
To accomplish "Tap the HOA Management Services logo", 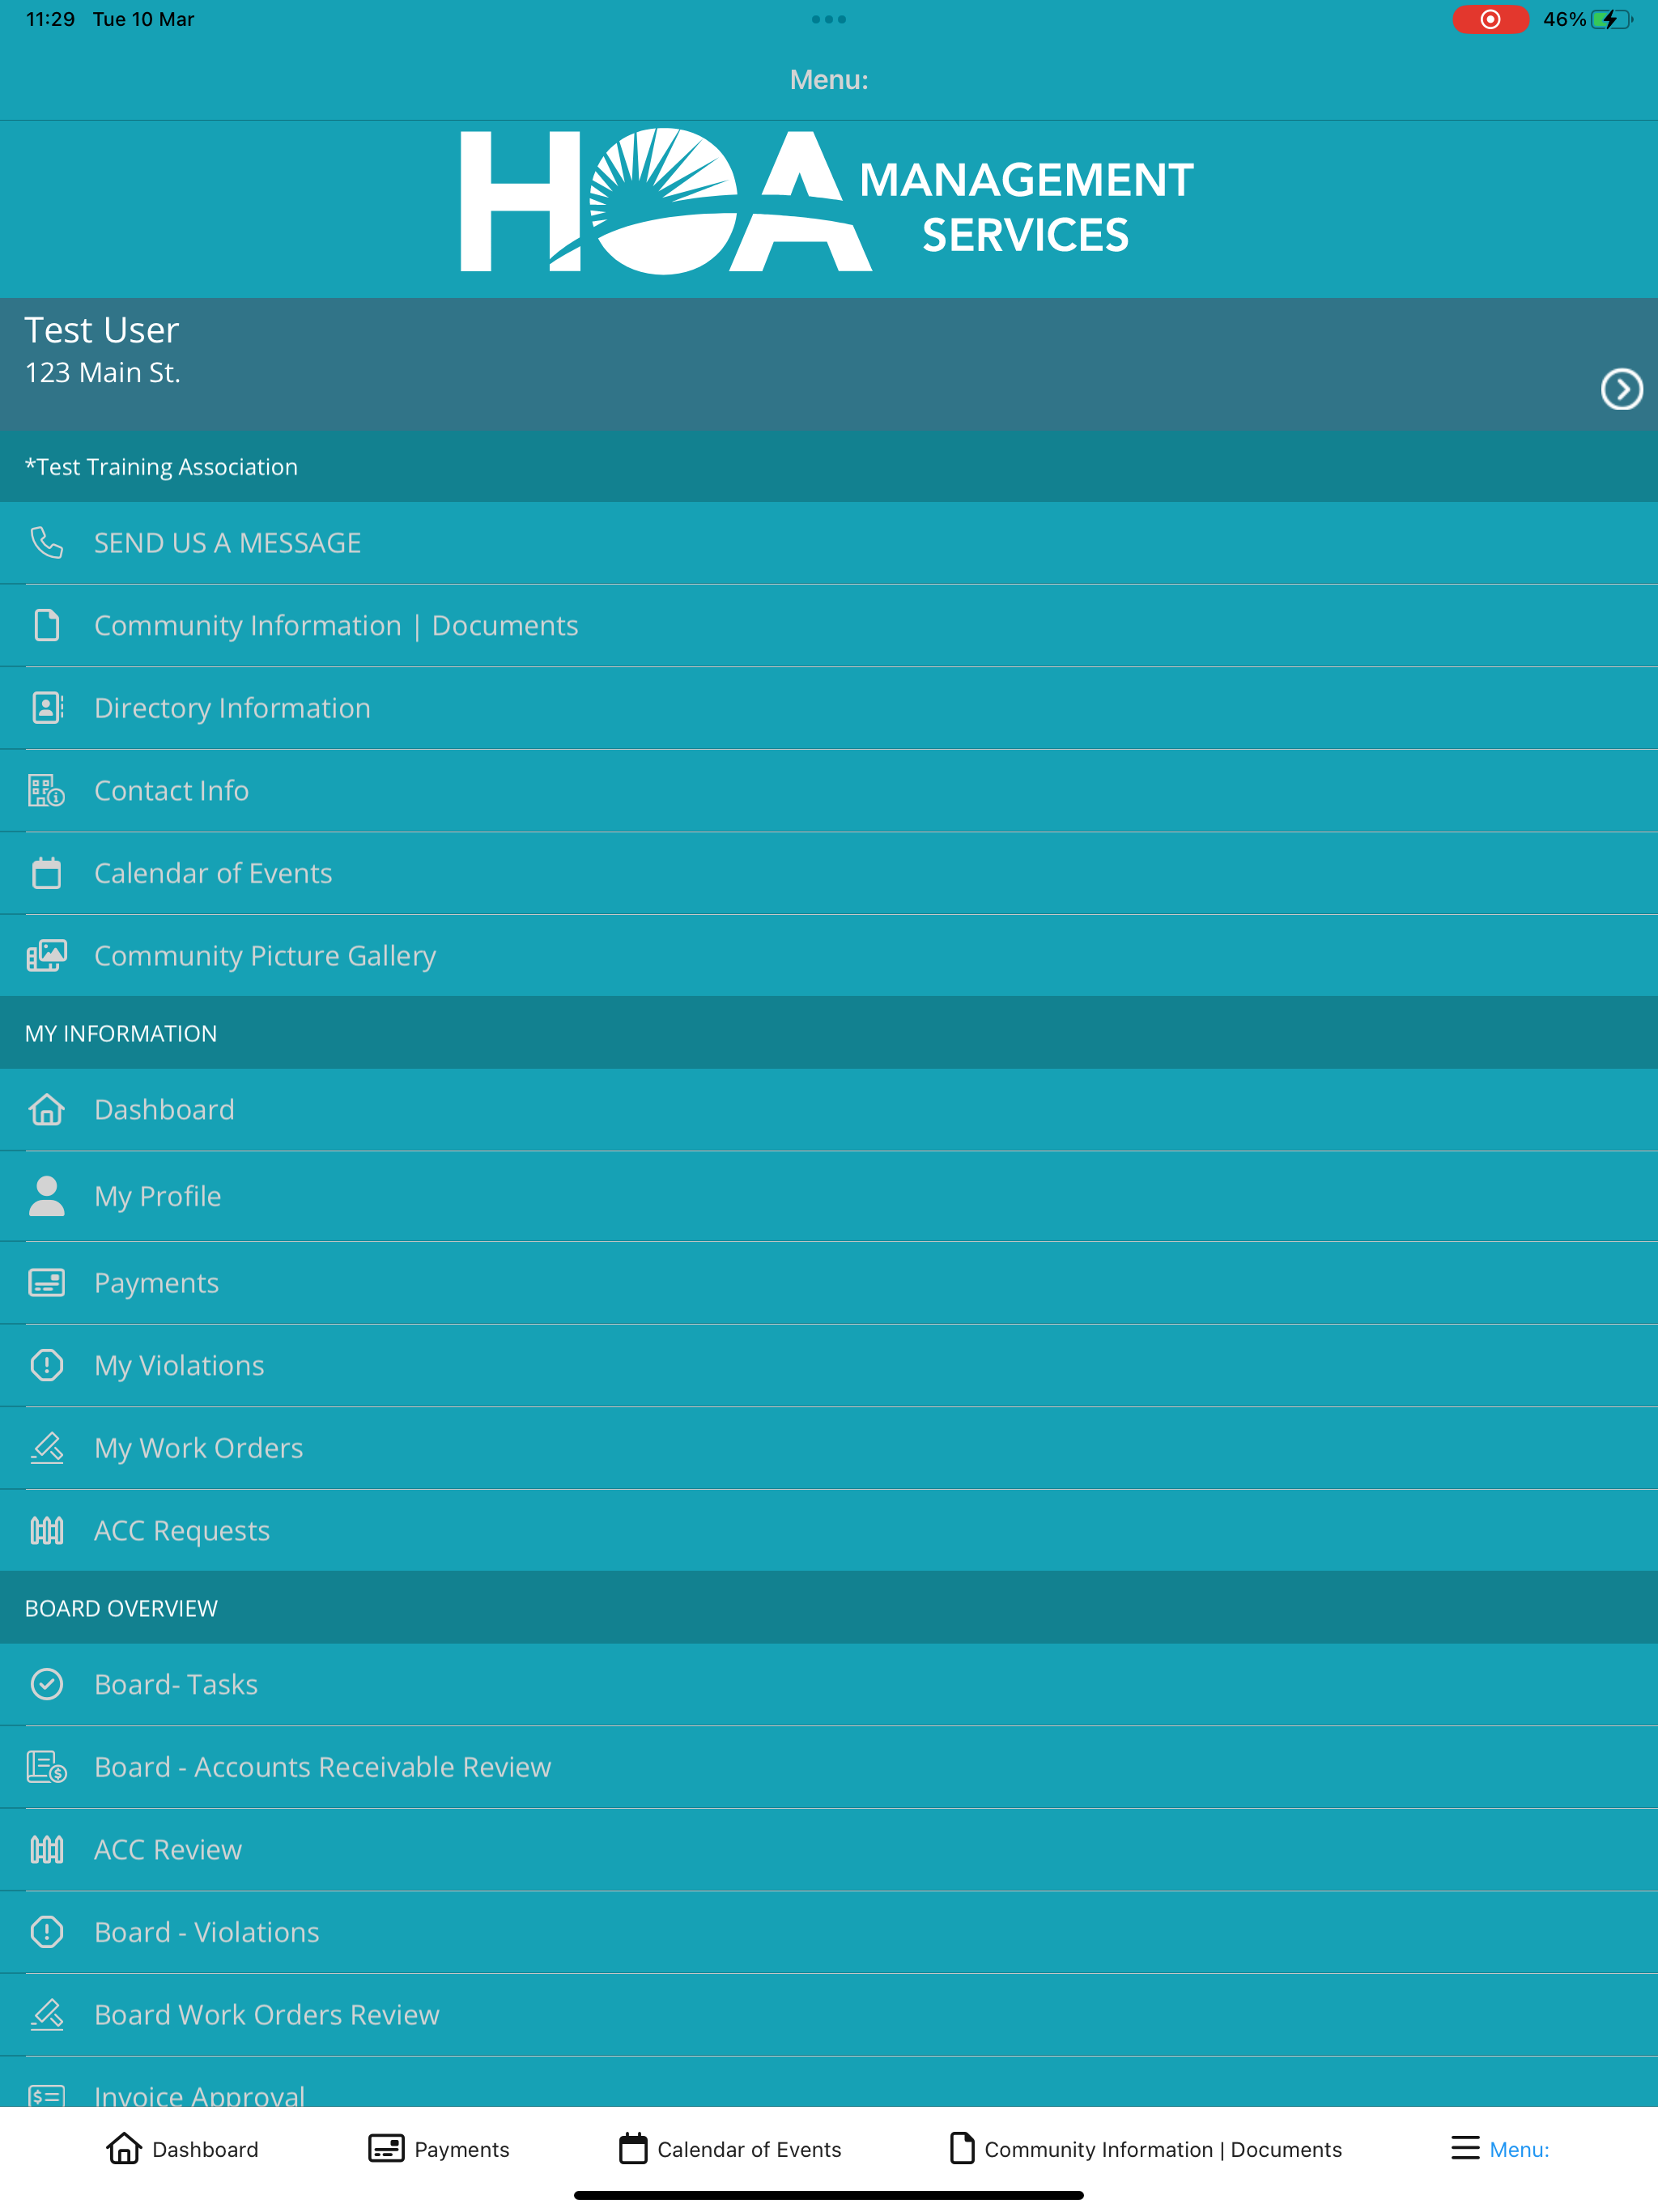I will (x=827, y=201).
